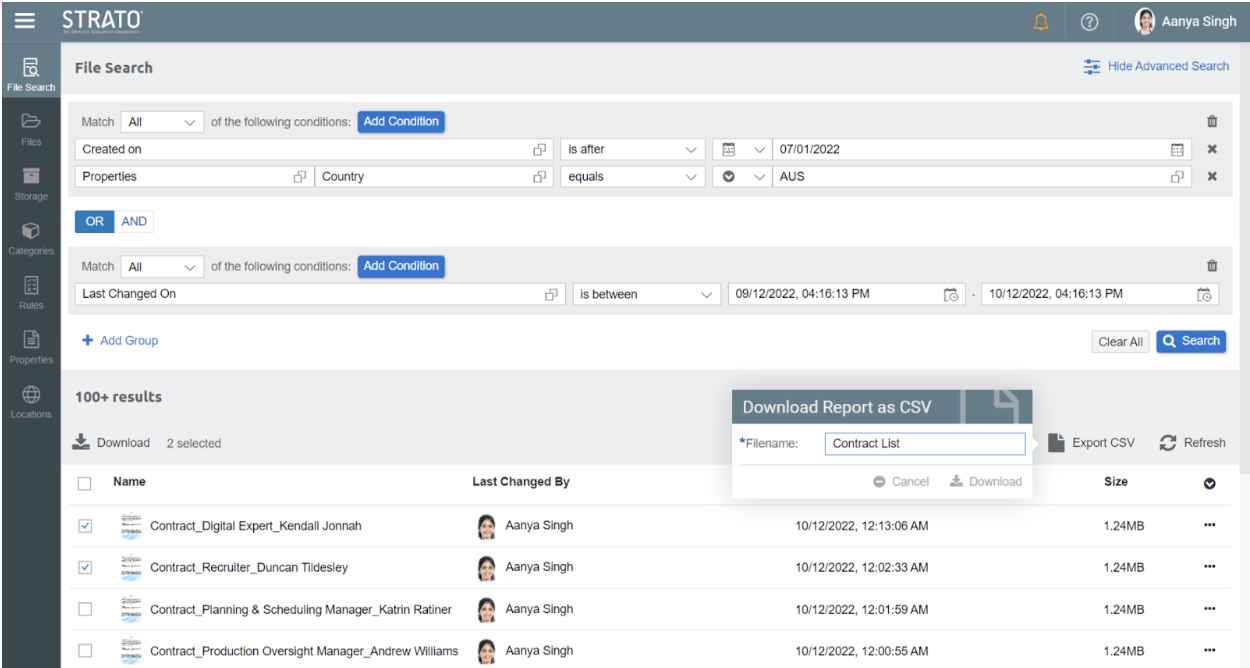Remove the Created on condition row
Screen dimensions: 1250x668
[x=1212, y=149]
